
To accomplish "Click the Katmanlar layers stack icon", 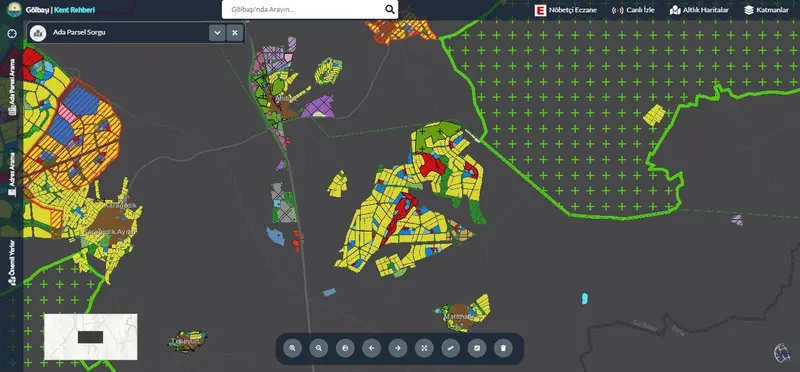I will point(749,10).
